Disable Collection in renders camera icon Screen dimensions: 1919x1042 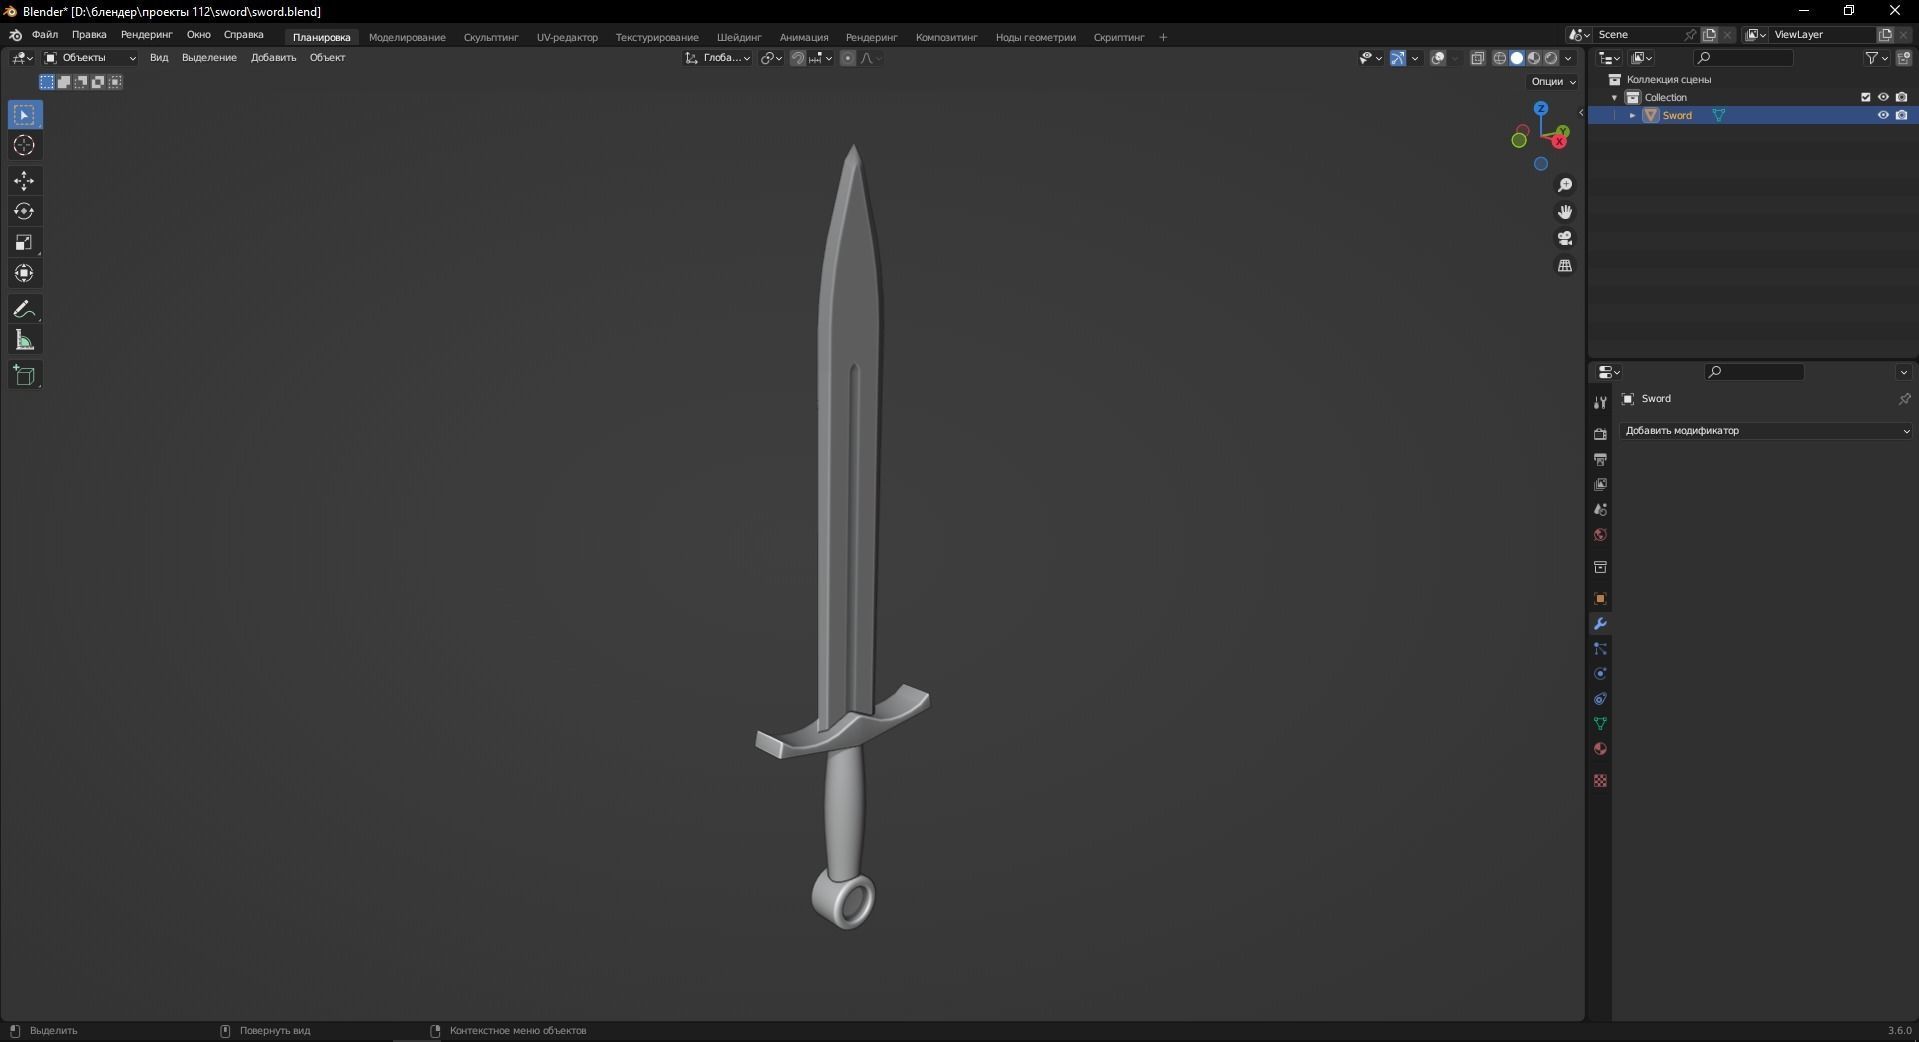(x=1901, y=97)
